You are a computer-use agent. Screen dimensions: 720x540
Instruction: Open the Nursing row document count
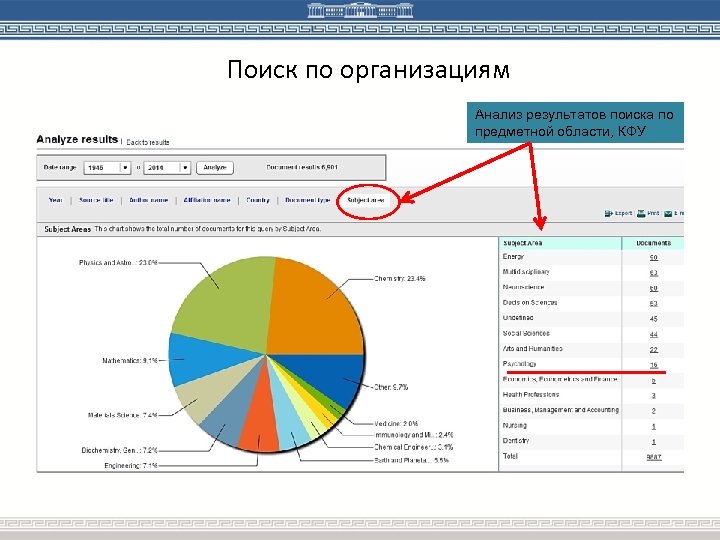[653, 427]
